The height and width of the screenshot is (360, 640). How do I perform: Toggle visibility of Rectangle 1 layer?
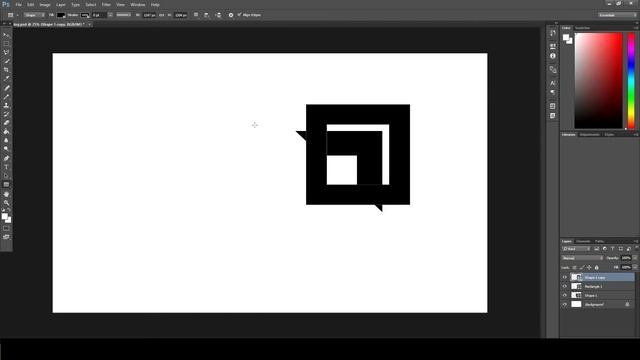(565, 286)
